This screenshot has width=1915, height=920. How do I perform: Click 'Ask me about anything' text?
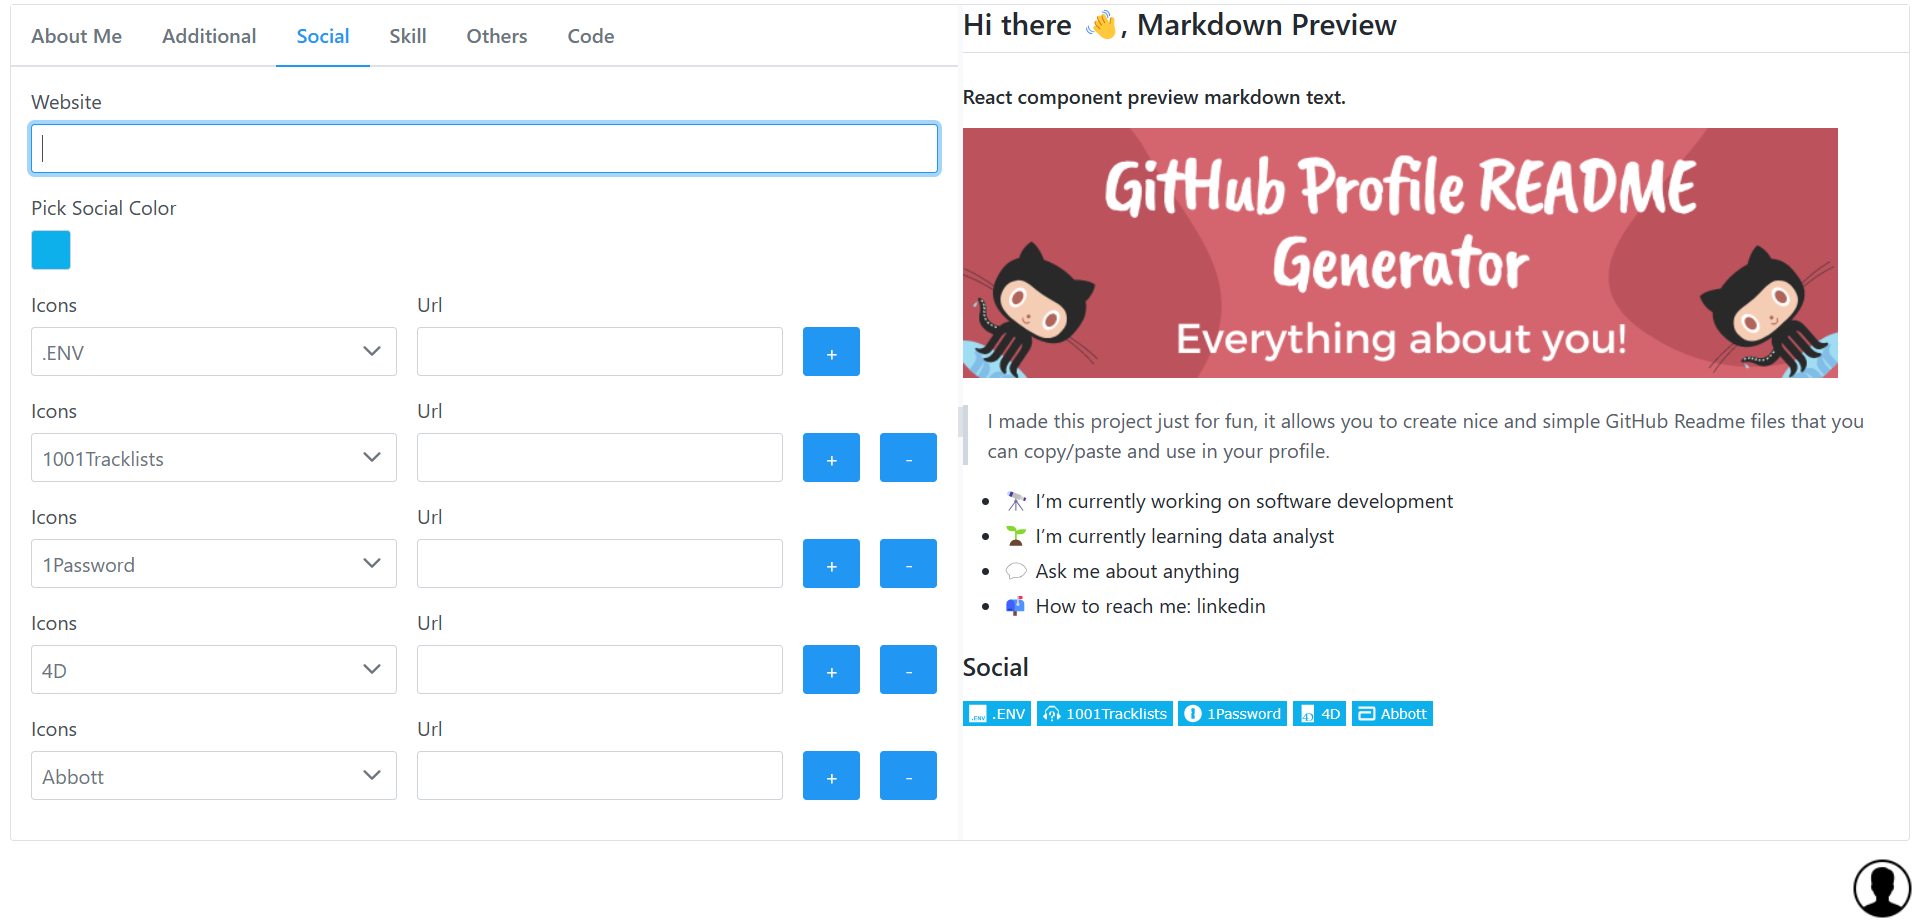pyautogui.click(x=1137, y=571)
